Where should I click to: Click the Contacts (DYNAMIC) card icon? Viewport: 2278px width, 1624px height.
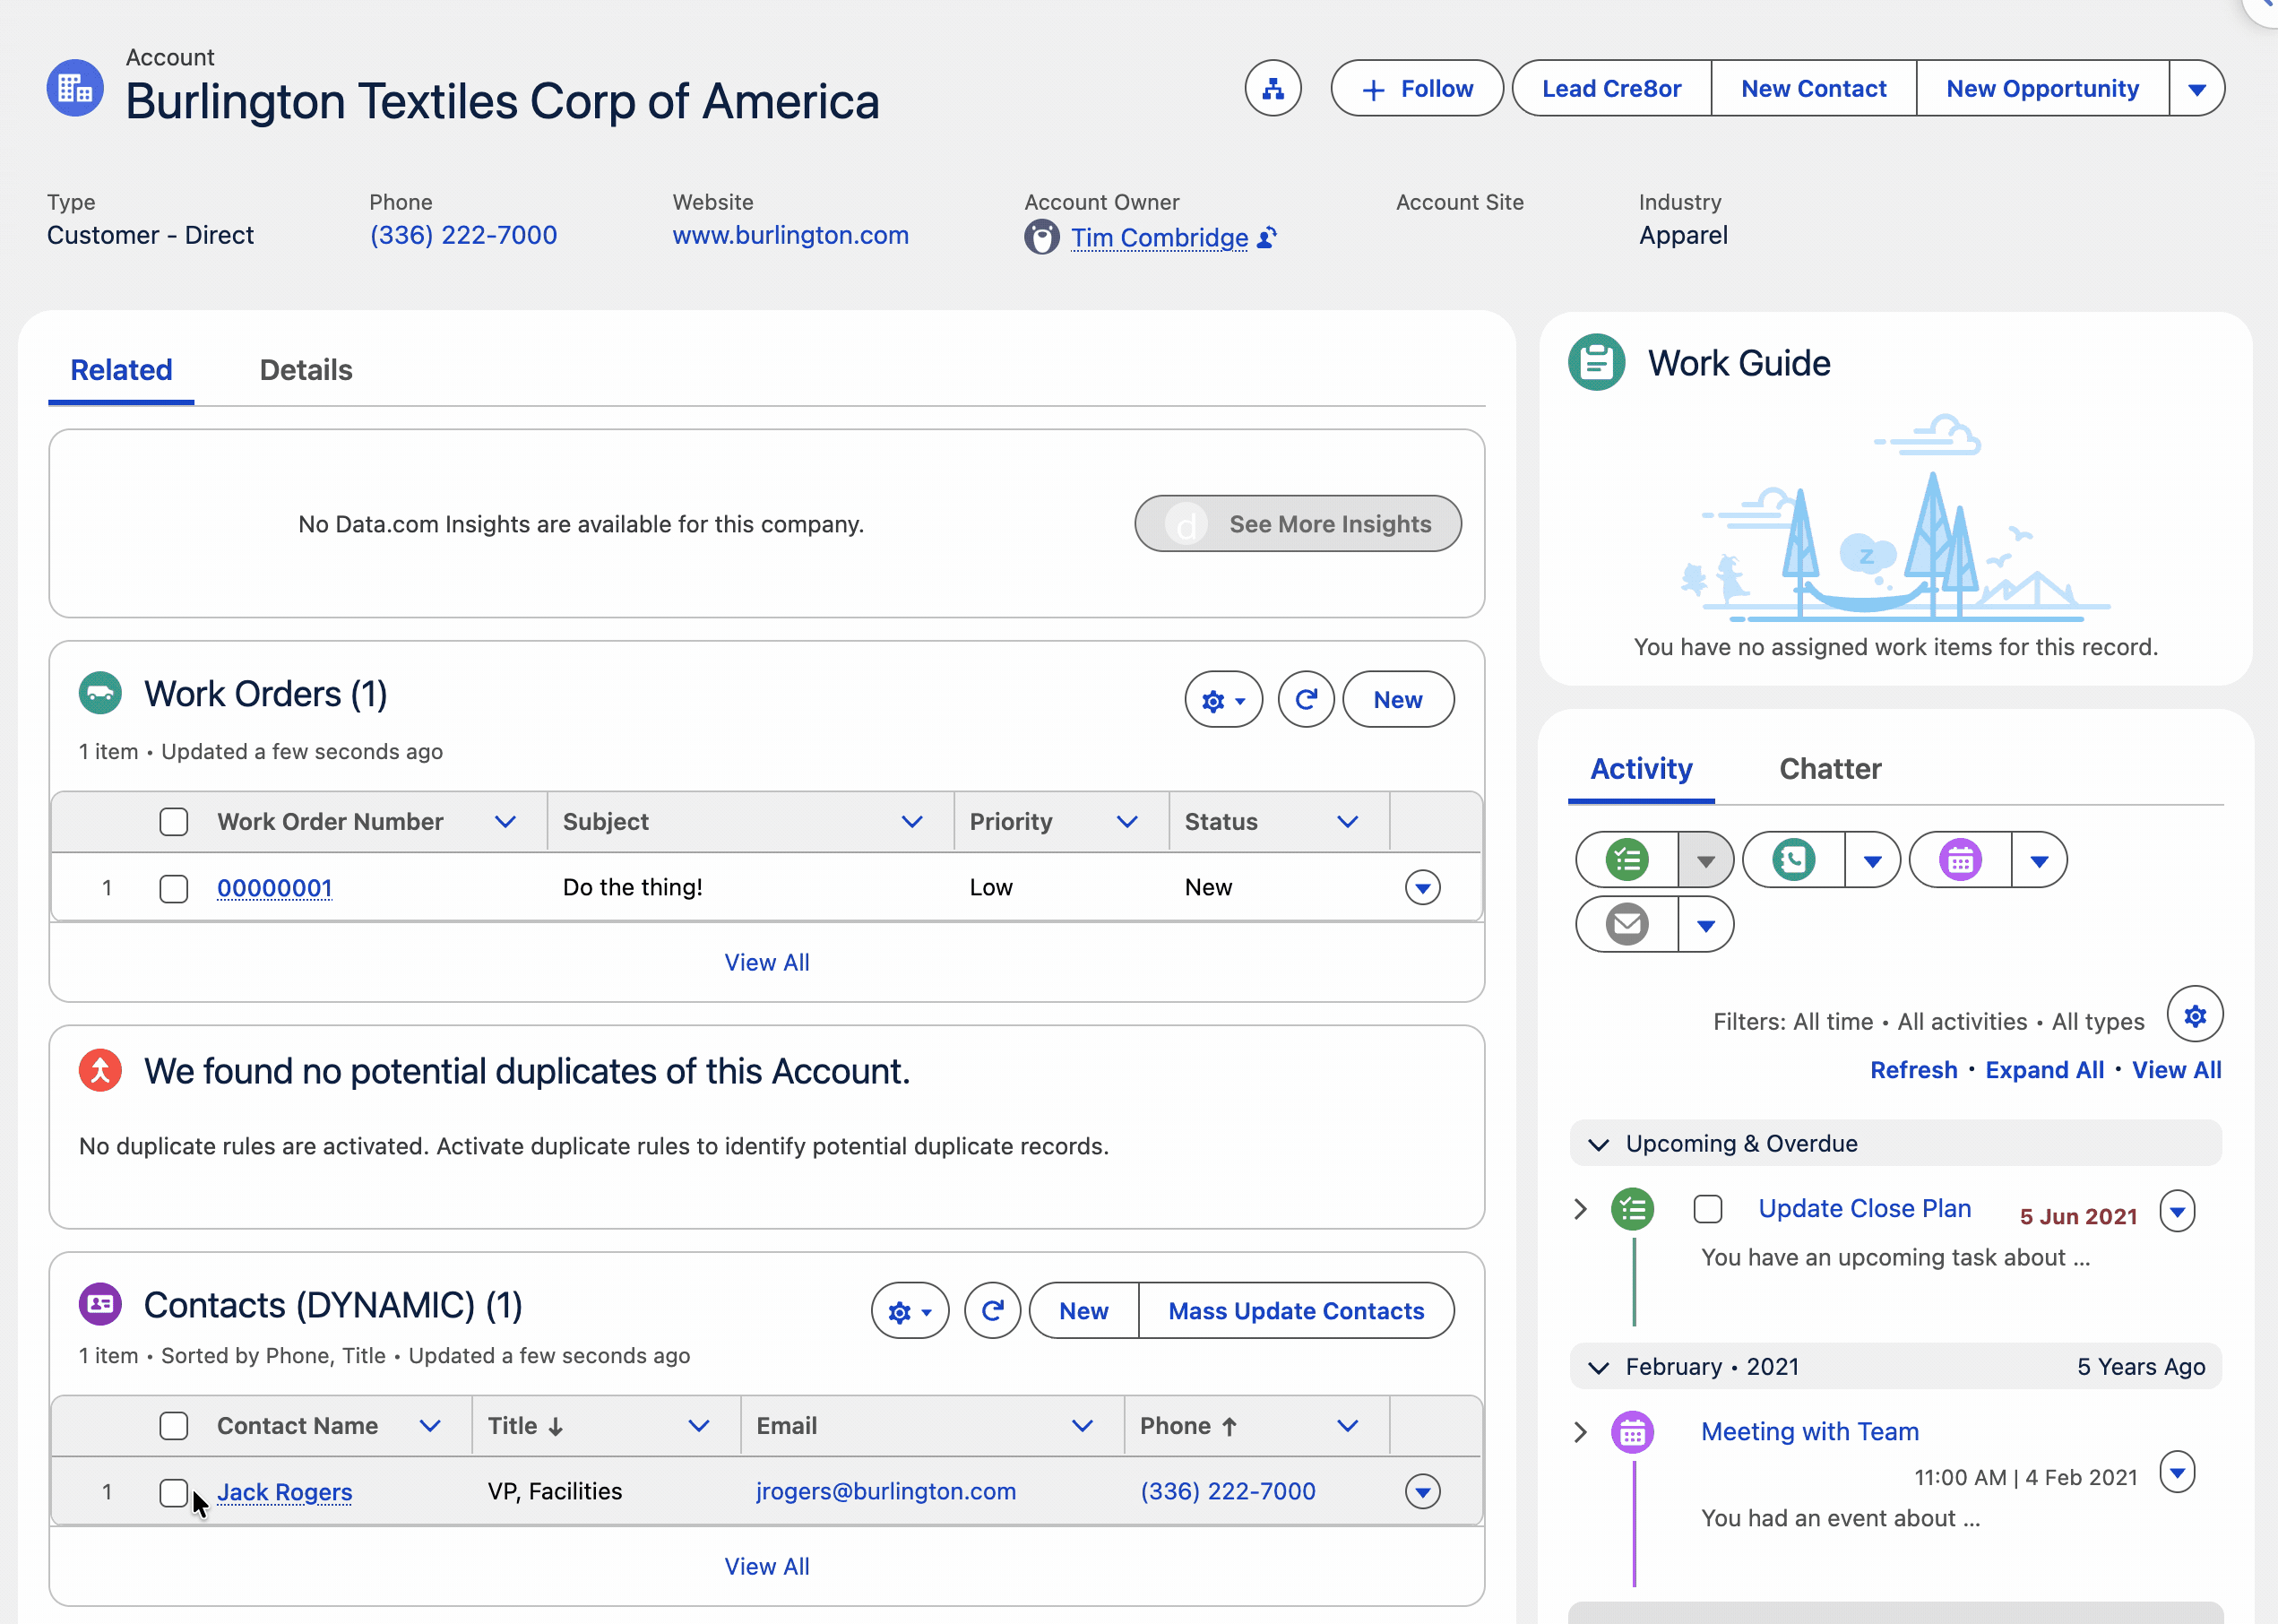100,1304
